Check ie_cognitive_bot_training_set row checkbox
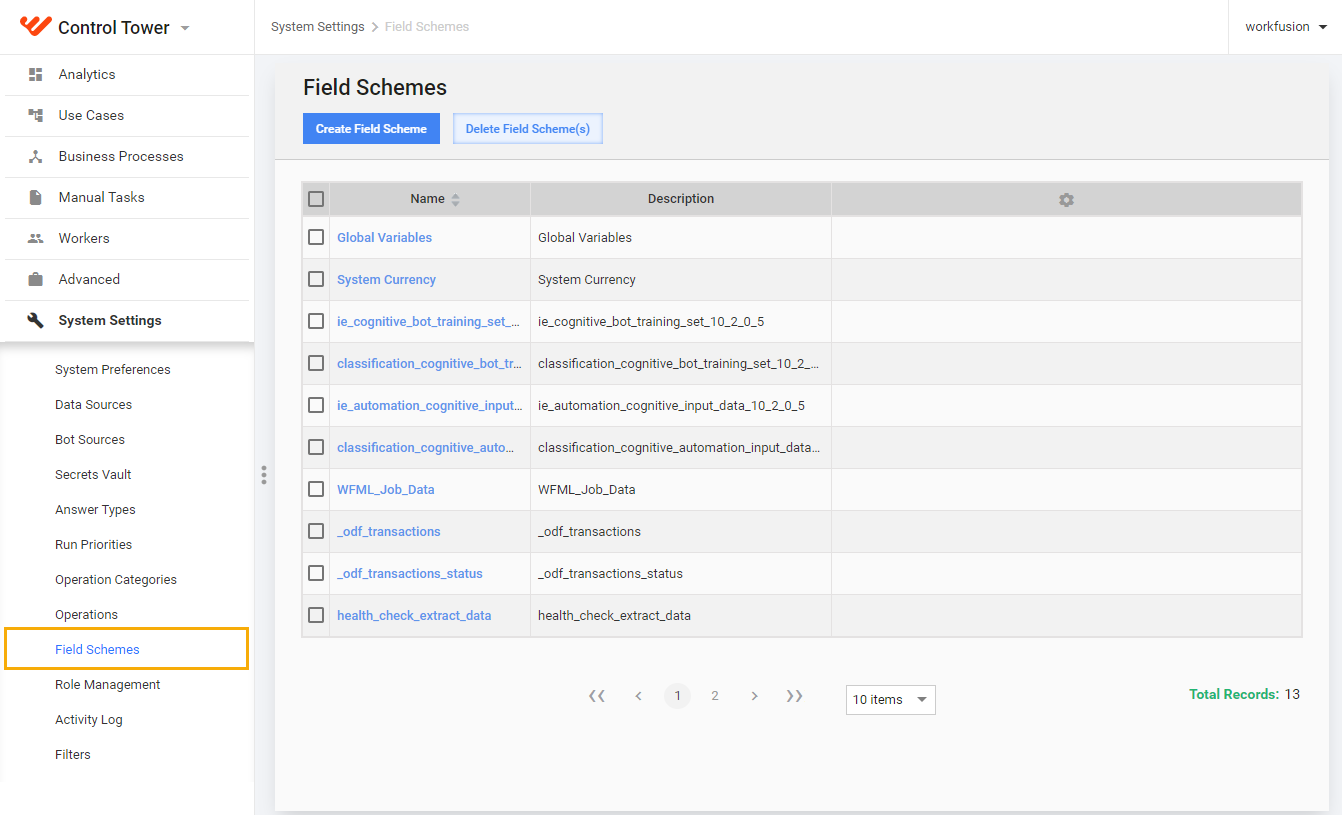 tap(316, 321)
